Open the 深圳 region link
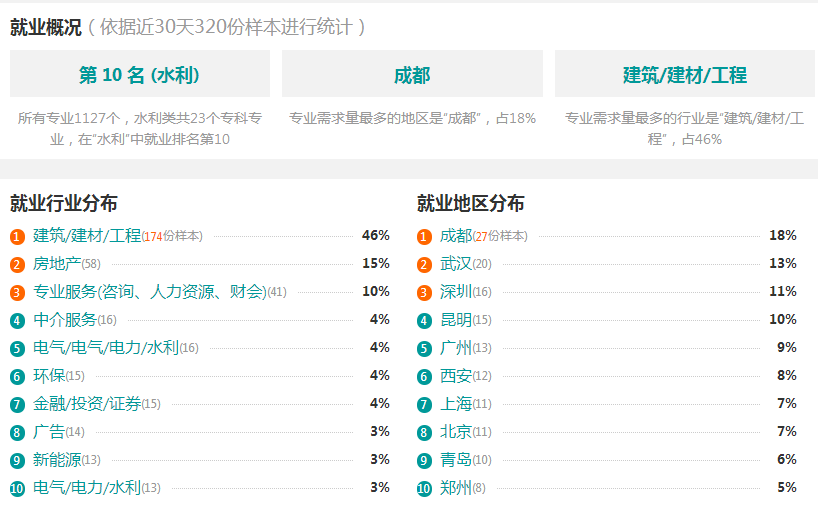 [456, 292]
